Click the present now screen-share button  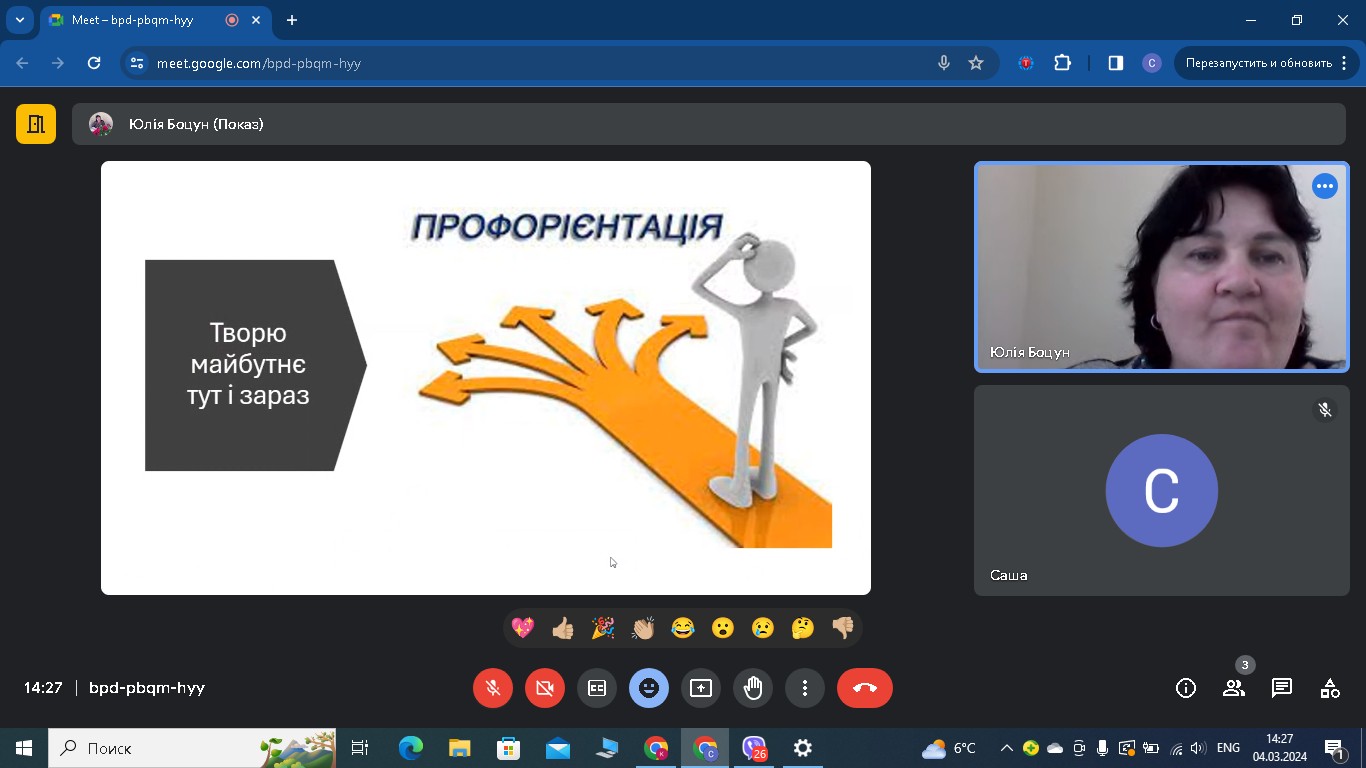pyautogui.click(x=701, y=688)
